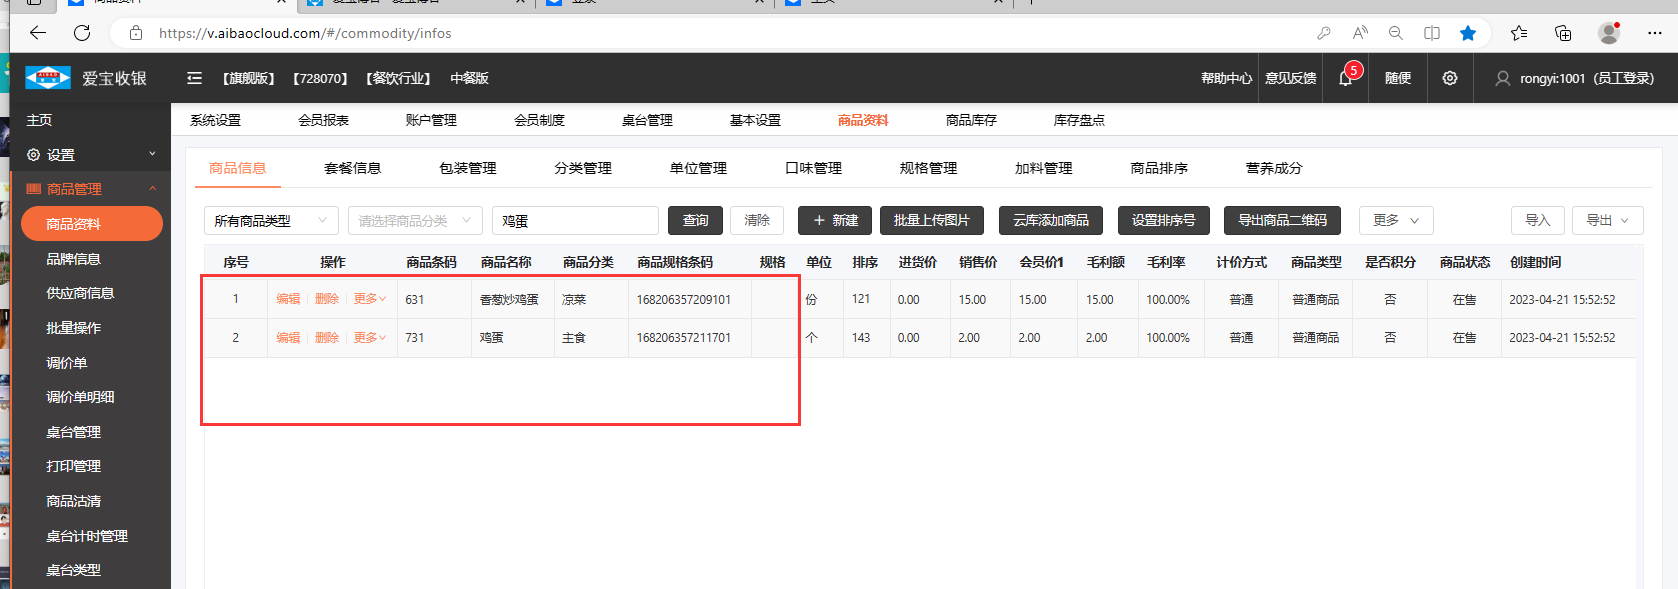Click the zoom magnifier icon in address bar

tap(1396, 33)
